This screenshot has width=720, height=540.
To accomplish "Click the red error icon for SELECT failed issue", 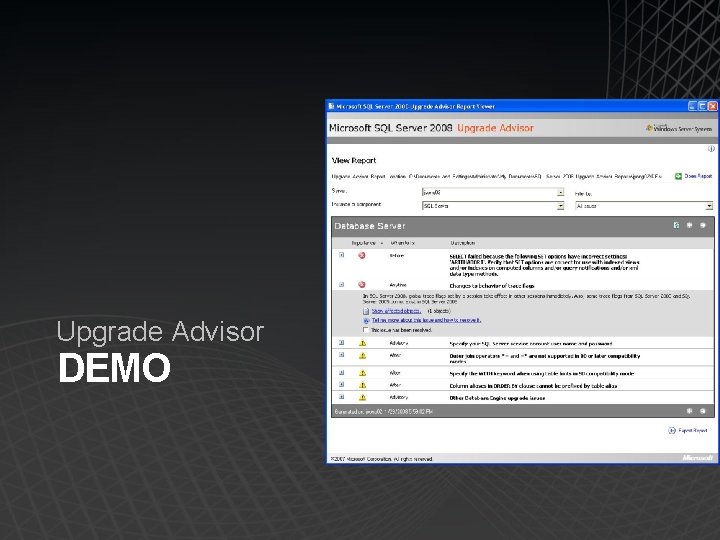I will click(362, 255).
